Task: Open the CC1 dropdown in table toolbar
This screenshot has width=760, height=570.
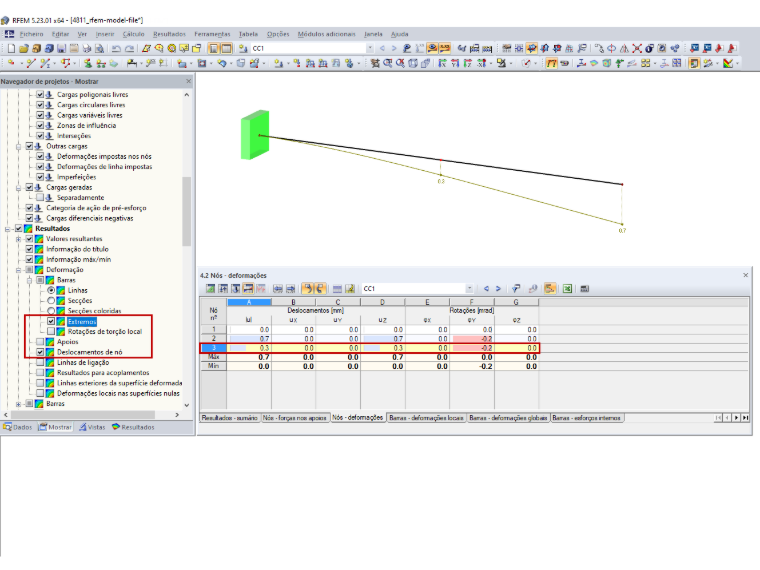Action: pyautogui.click(x=469, y=289)
